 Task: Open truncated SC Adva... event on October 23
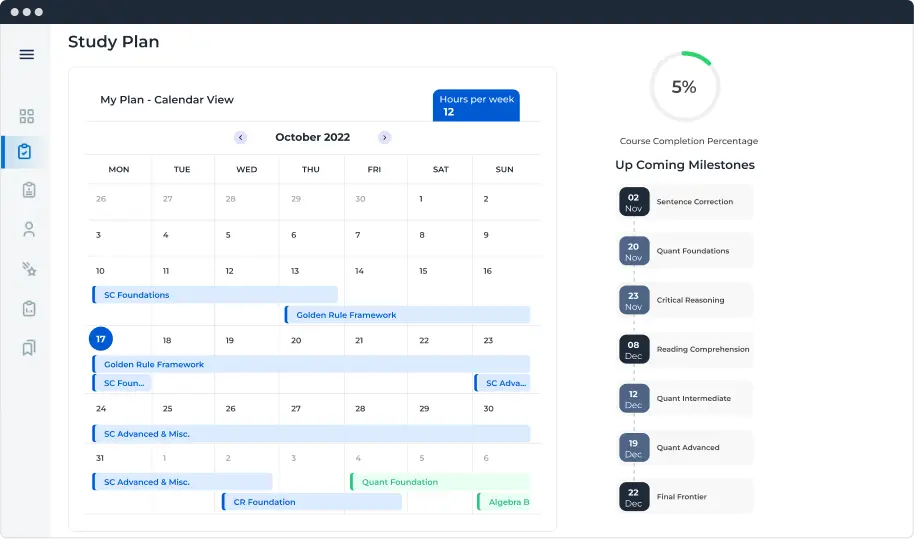(502, 383)
